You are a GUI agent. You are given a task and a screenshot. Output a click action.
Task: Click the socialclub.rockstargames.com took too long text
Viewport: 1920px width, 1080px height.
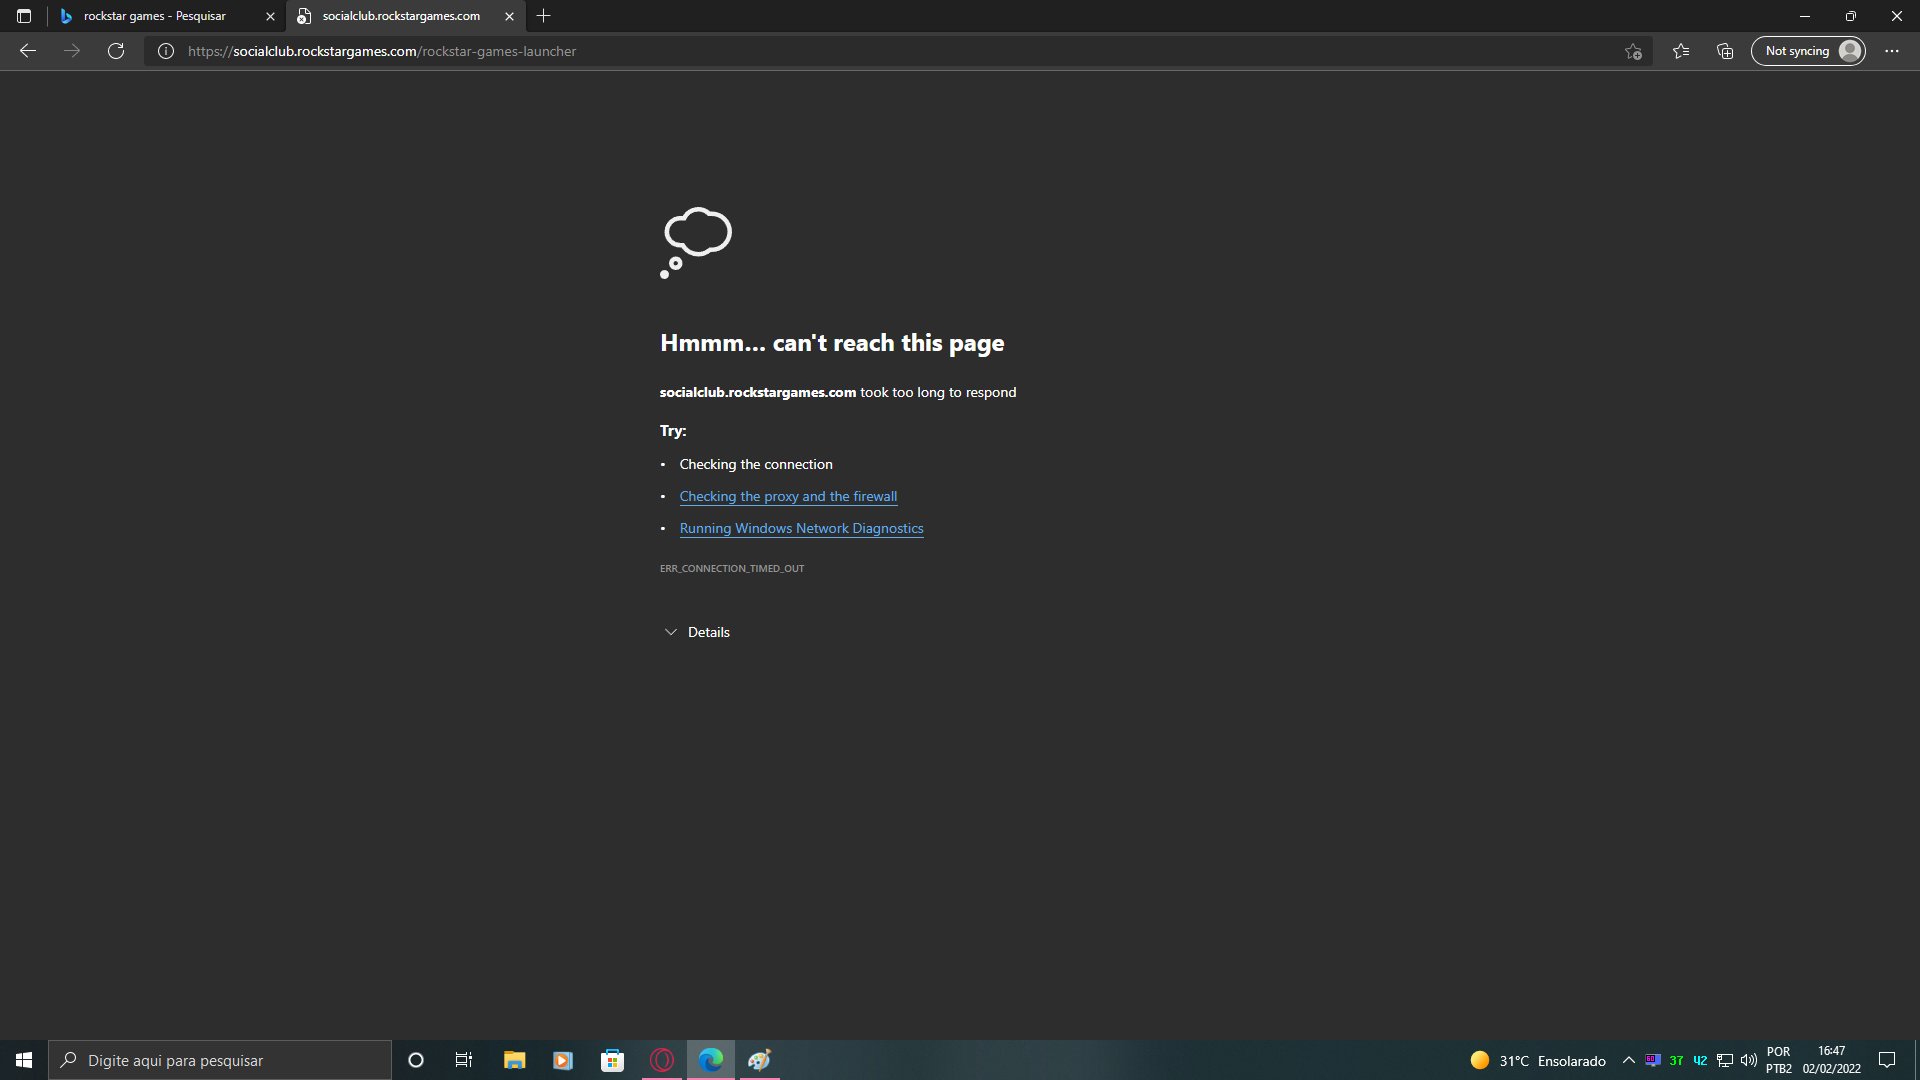coord(838,392)
